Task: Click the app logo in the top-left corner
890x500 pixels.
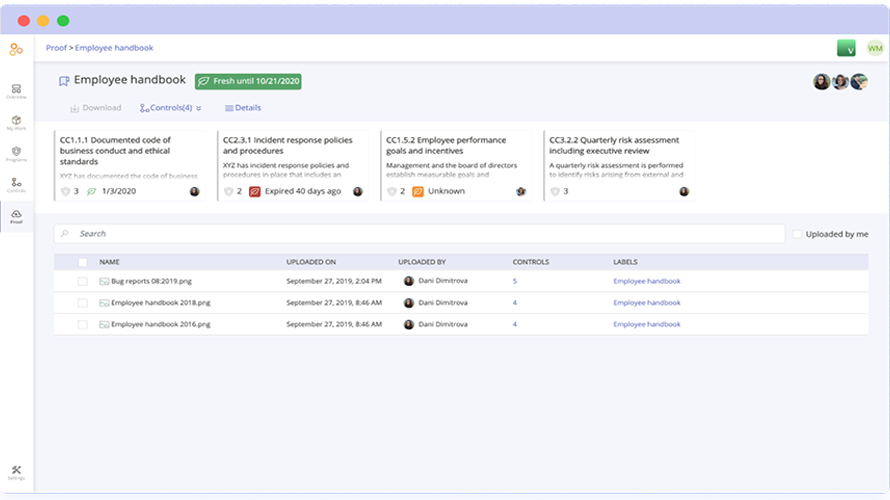Action: 16,48
